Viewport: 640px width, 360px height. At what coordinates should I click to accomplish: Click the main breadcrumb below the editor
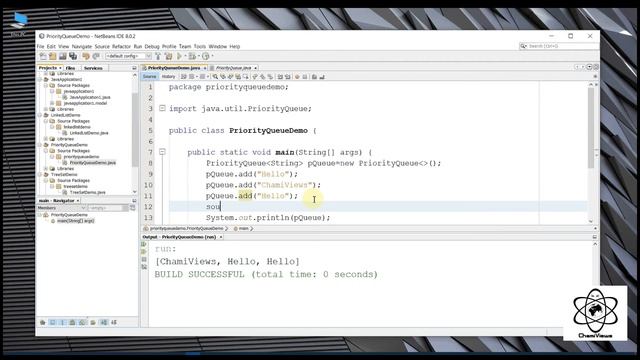(x=243, y=229)
